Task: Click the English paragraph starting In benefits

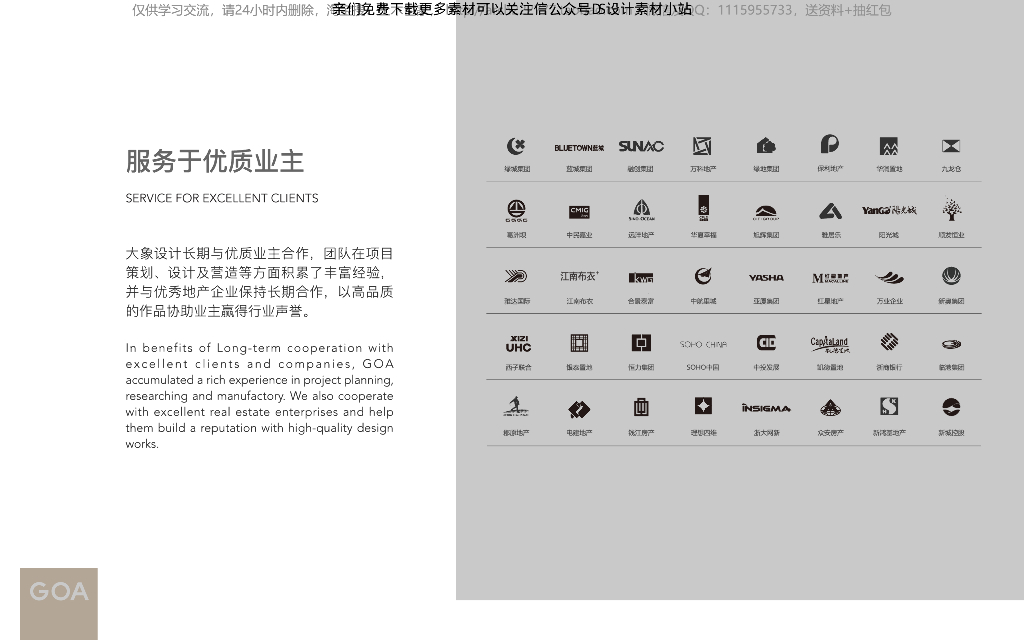Action: (x=259, y=396)
